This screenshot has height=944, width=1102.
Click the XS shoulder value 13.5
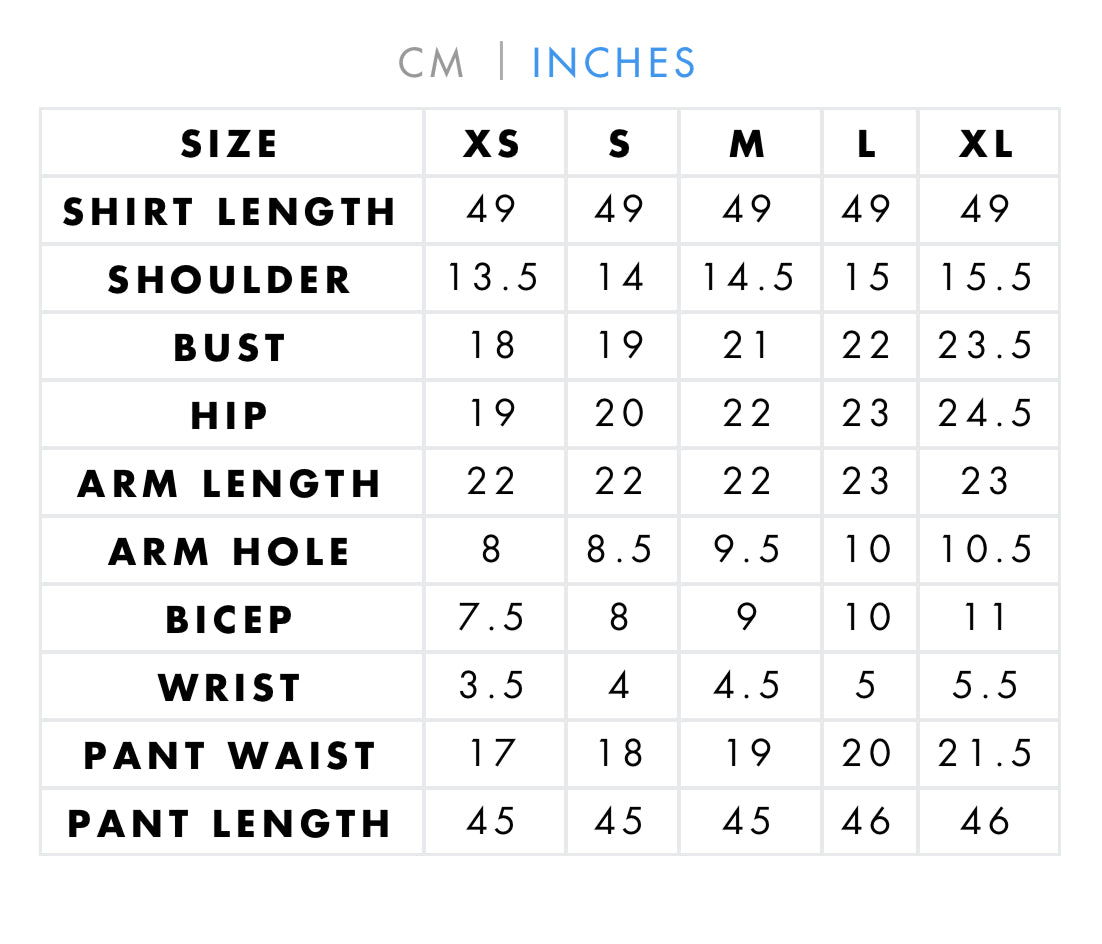click(493, 277)
